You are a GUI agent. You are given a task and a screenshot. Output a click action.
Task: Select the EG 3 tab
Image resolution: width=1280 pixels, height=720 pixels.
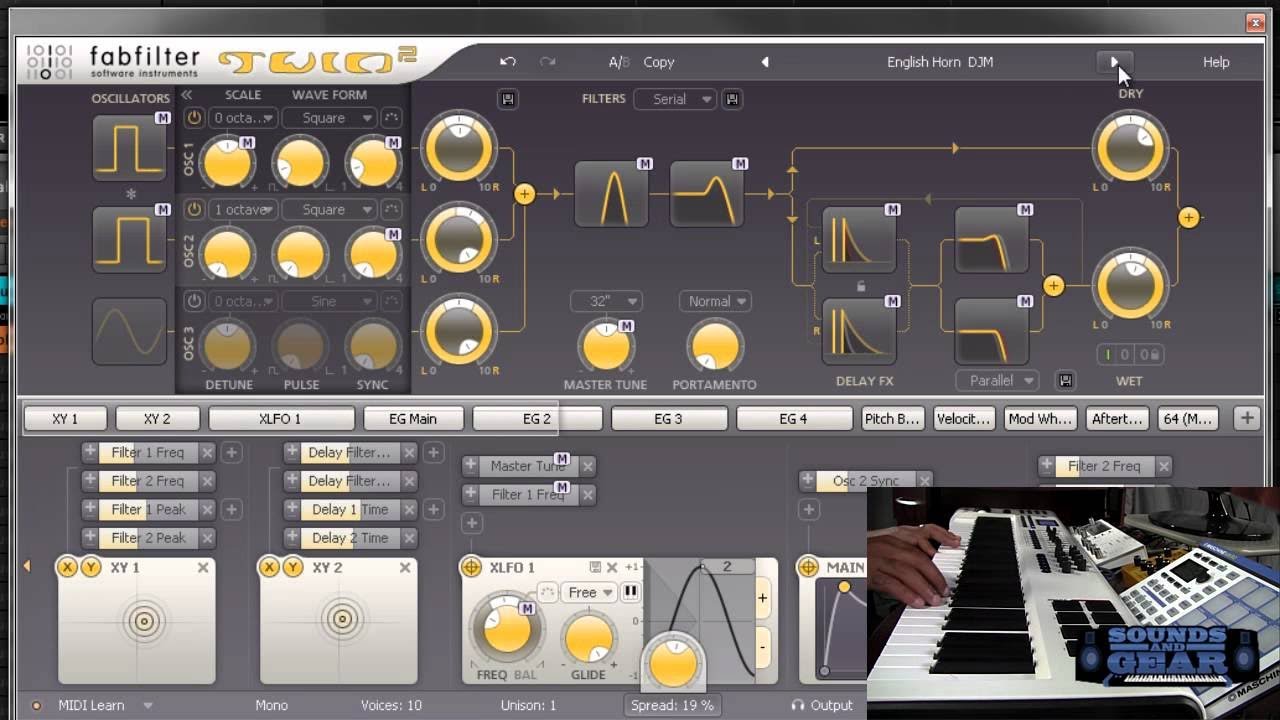668,419
